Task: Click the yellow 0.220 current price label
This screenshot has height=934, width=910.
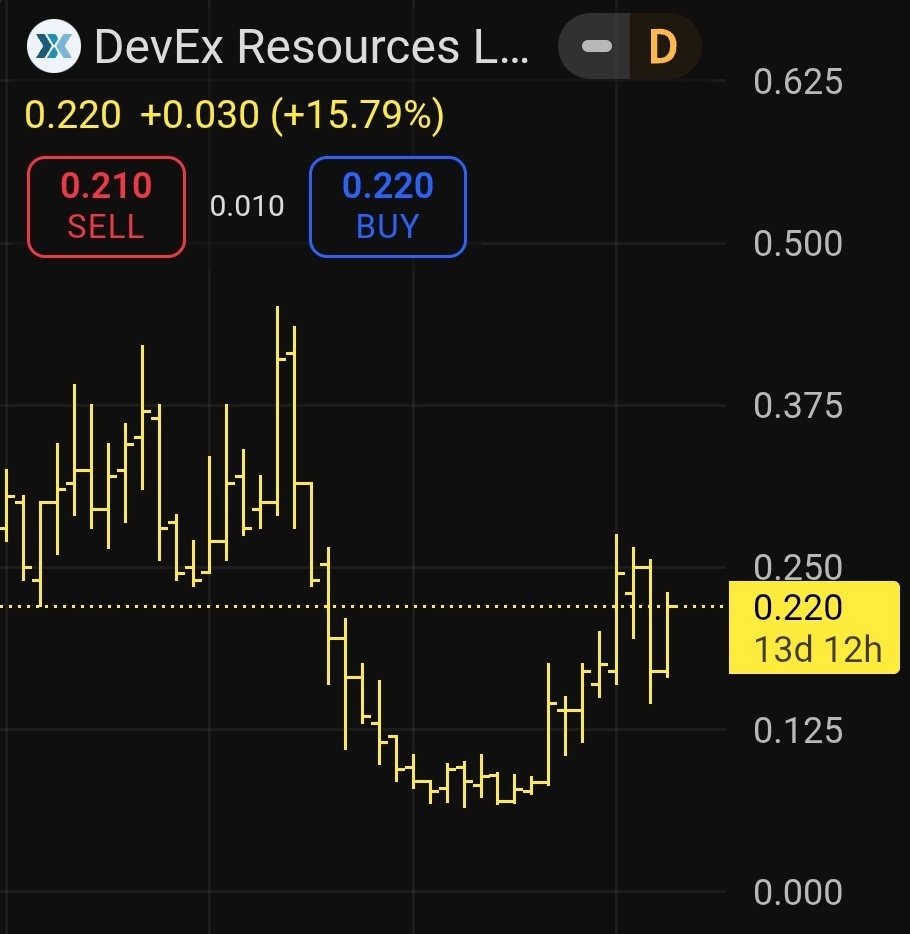Action: 798,608
